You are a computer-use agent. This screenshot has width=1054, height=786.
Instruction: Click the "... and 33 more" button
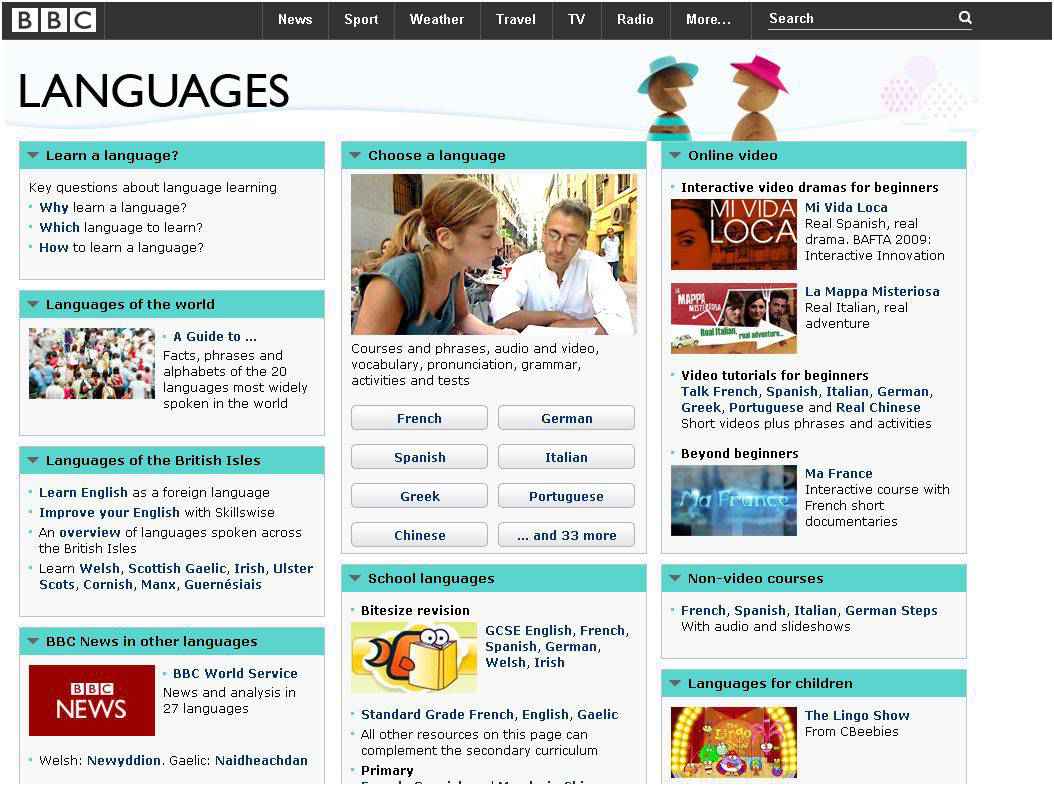pos(566,535)
